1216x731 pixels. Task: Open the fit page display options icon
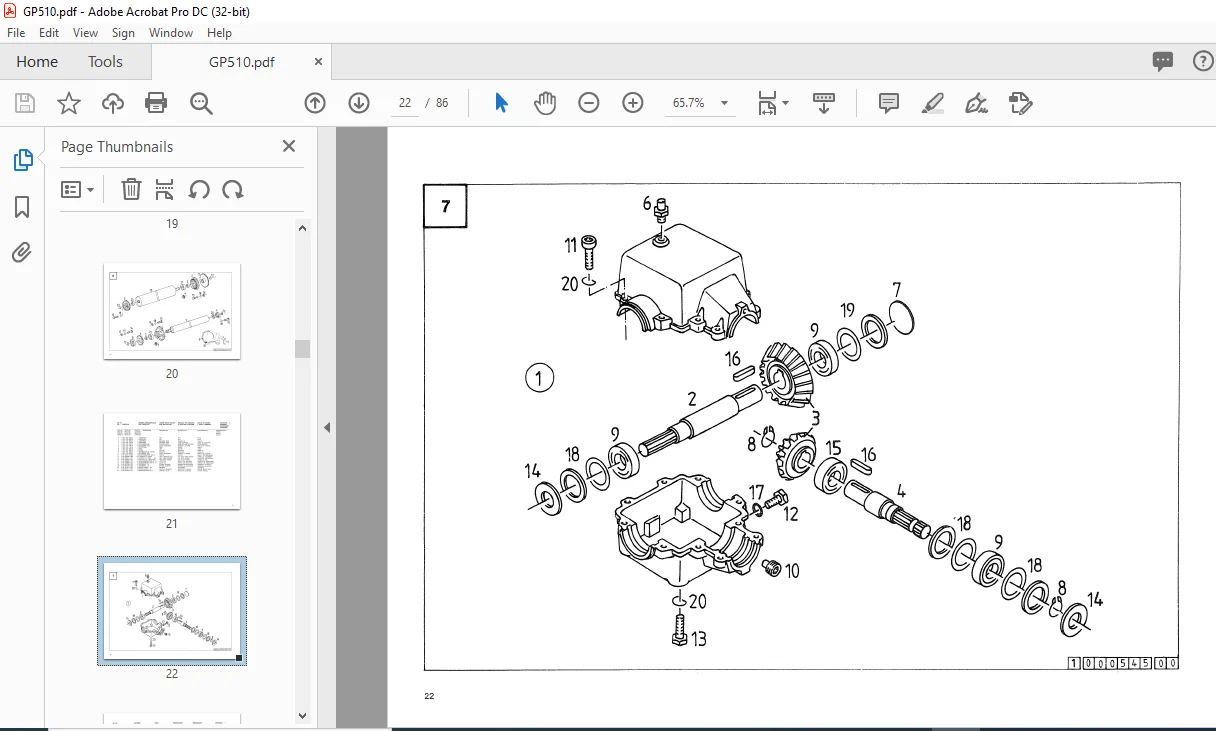[767, 103]
